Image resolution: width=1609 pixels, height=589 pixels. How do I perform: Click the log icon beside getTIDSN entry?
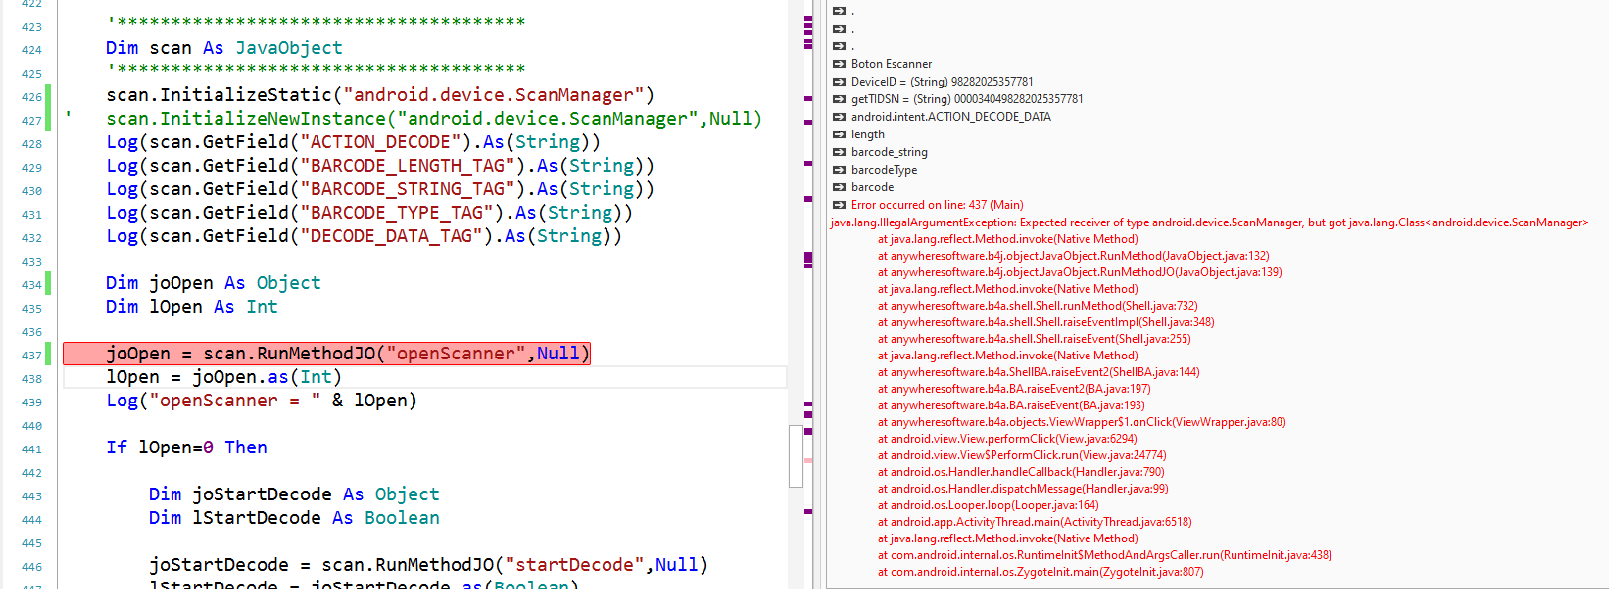coord(839,99)
